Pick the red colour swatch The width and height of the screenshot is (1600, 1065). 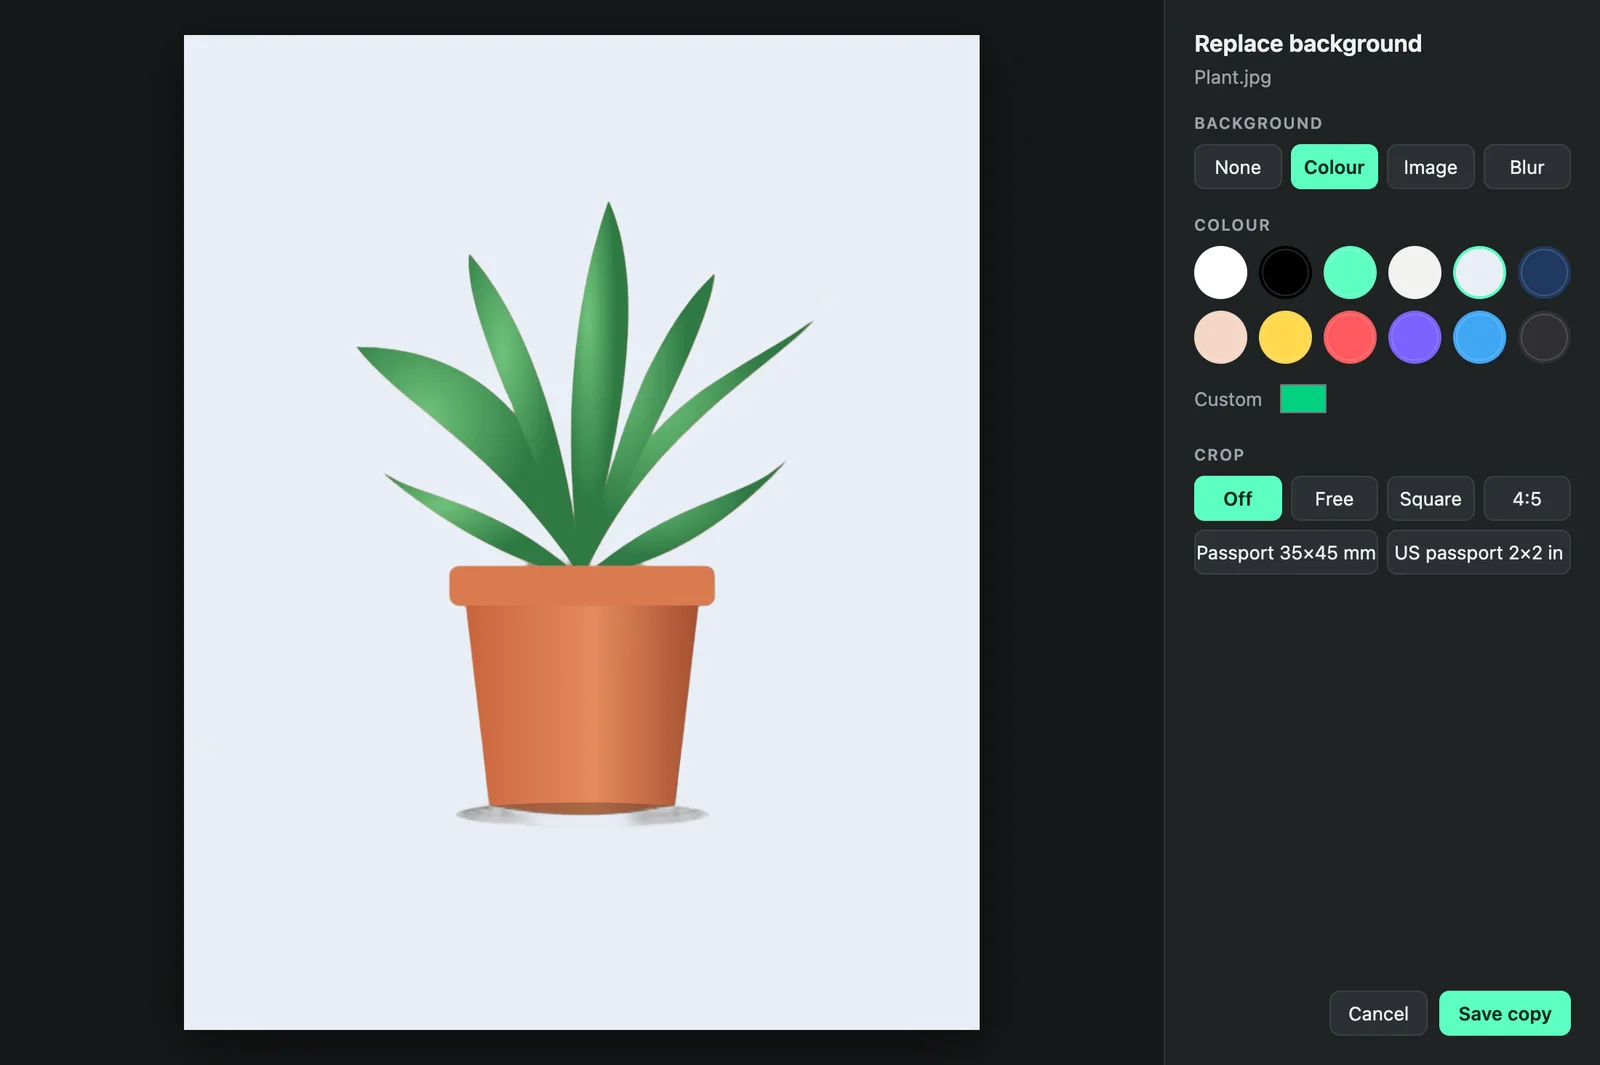click(1350, 337)
